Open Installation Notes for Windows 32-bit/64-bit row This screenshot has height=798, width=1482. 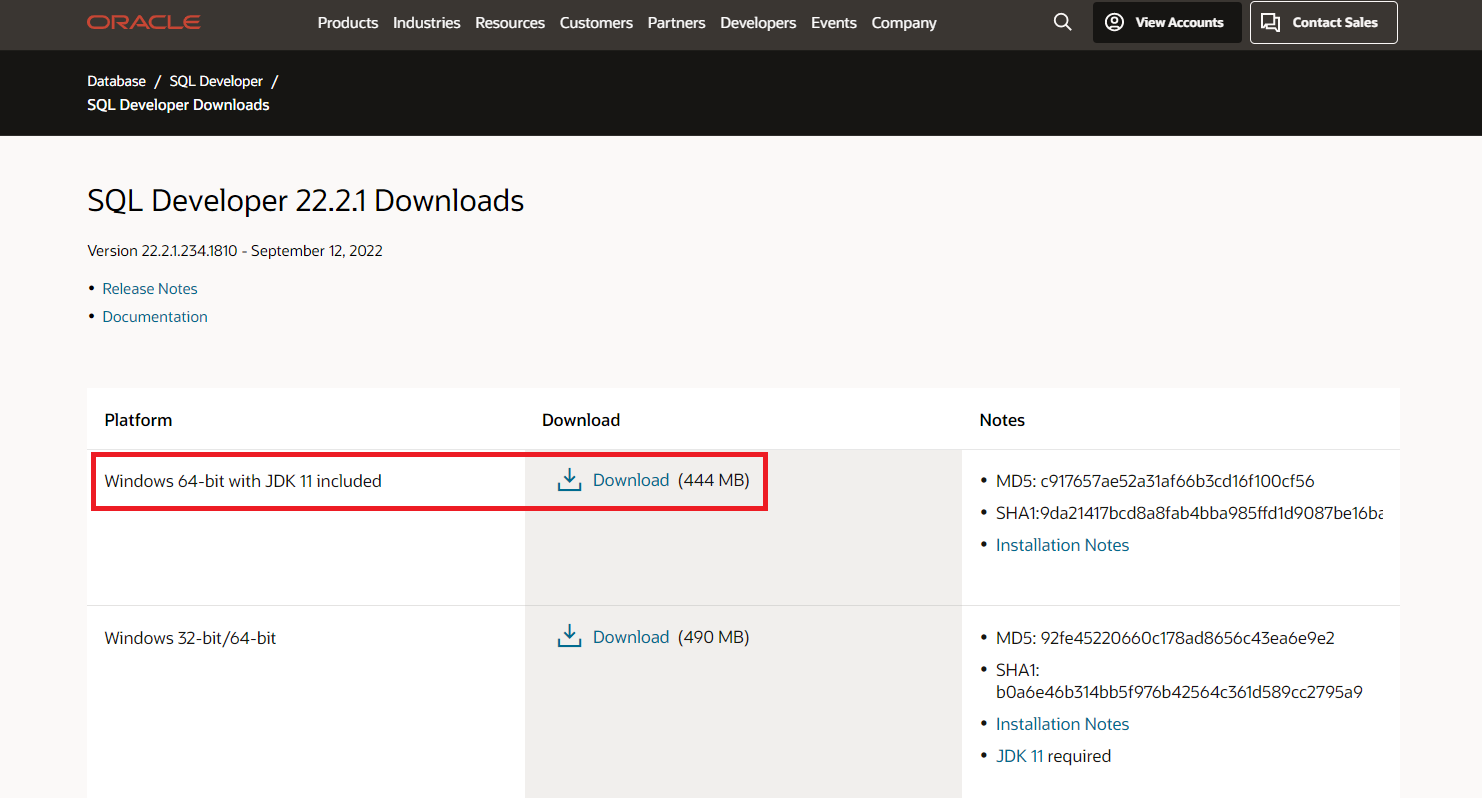[1062, 724]
